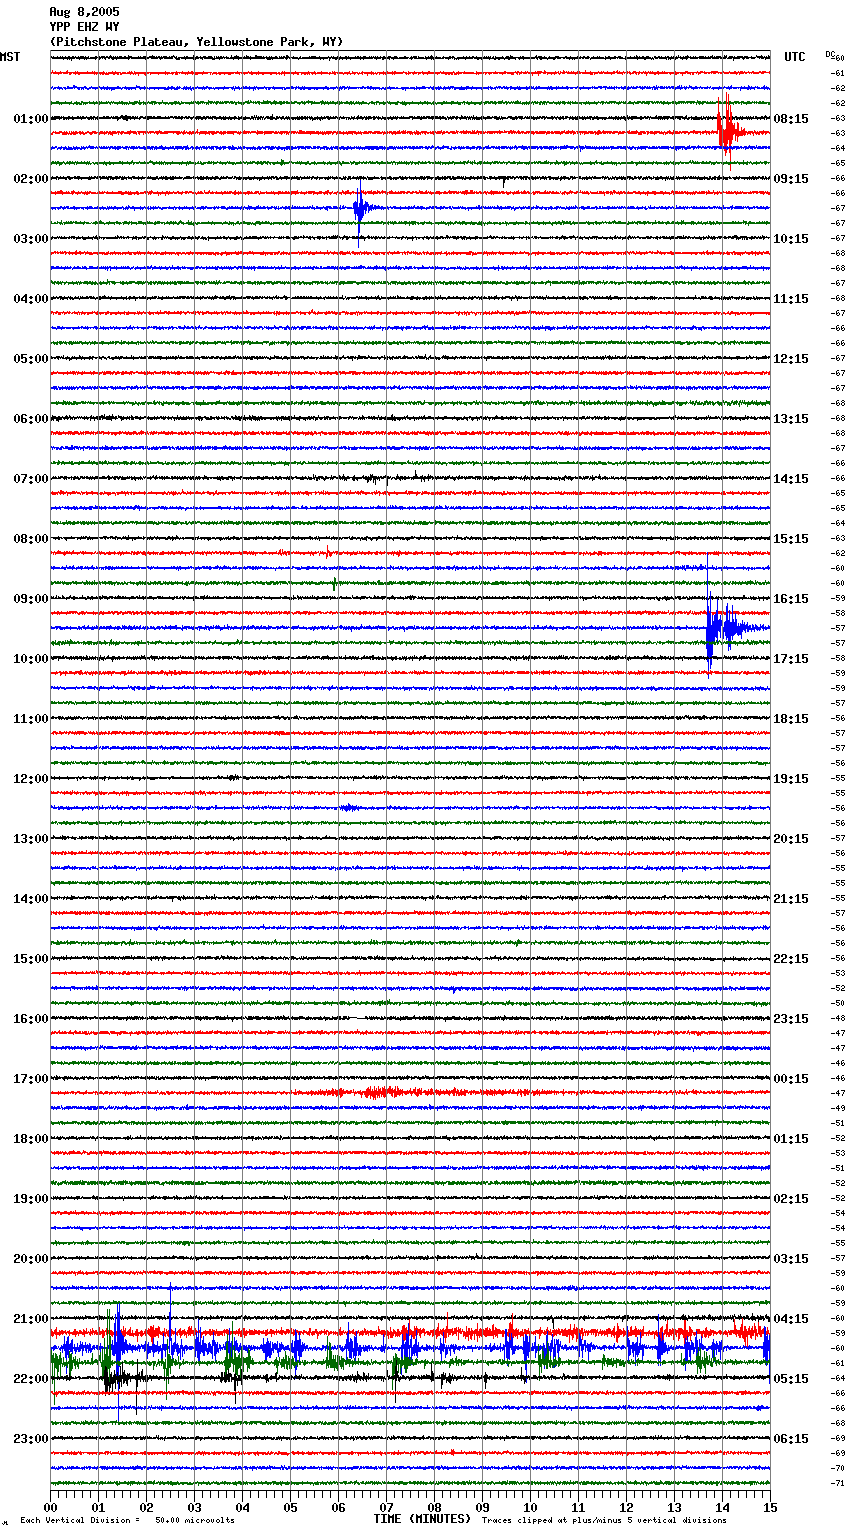Click the 13:15 UTC time label
This screenshot has width=850, height=1534.
[x=791, y=419]
